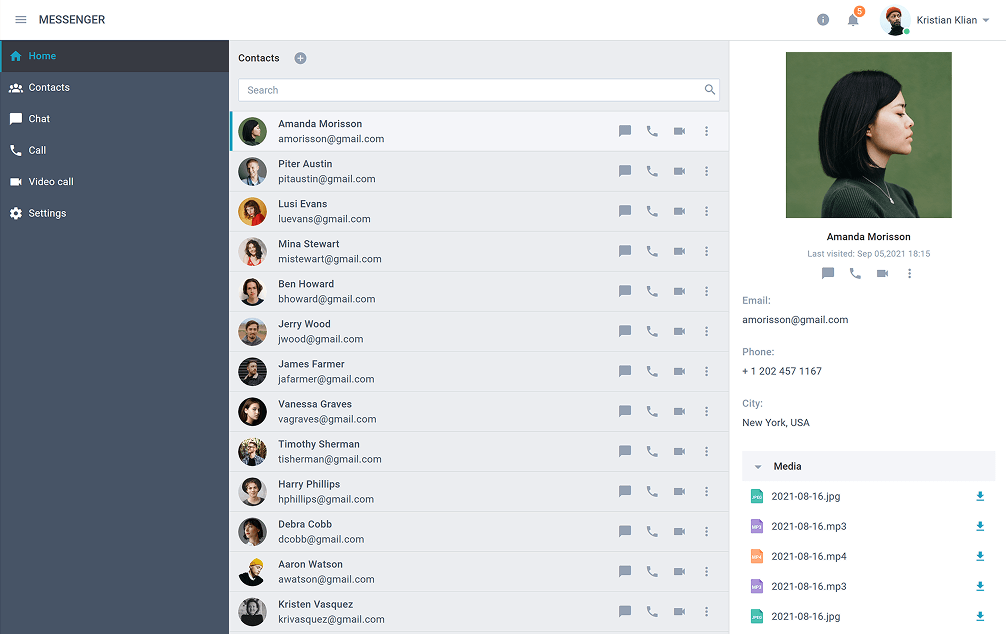
Task: Click Amanda Morisson's large profile photo
Action: 869,135
